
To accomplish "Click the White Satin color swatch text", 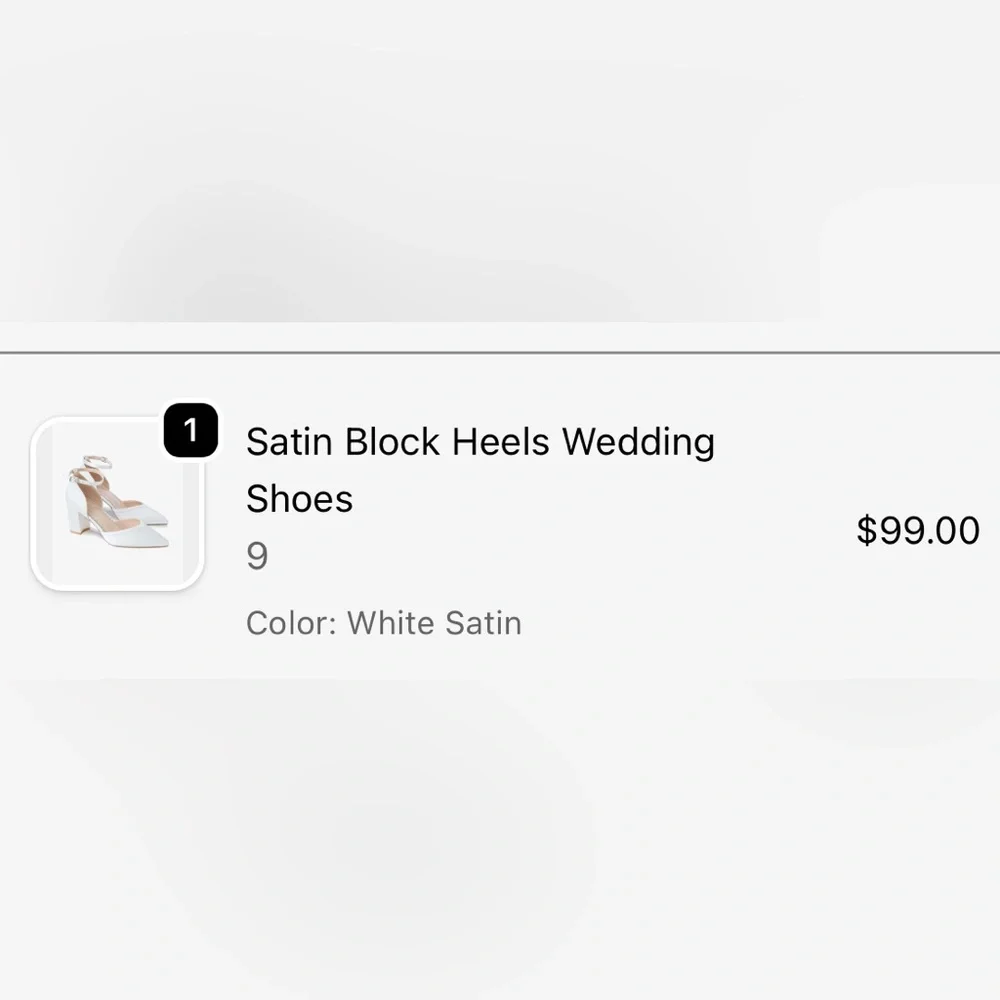I will click(x=433, y=622).
